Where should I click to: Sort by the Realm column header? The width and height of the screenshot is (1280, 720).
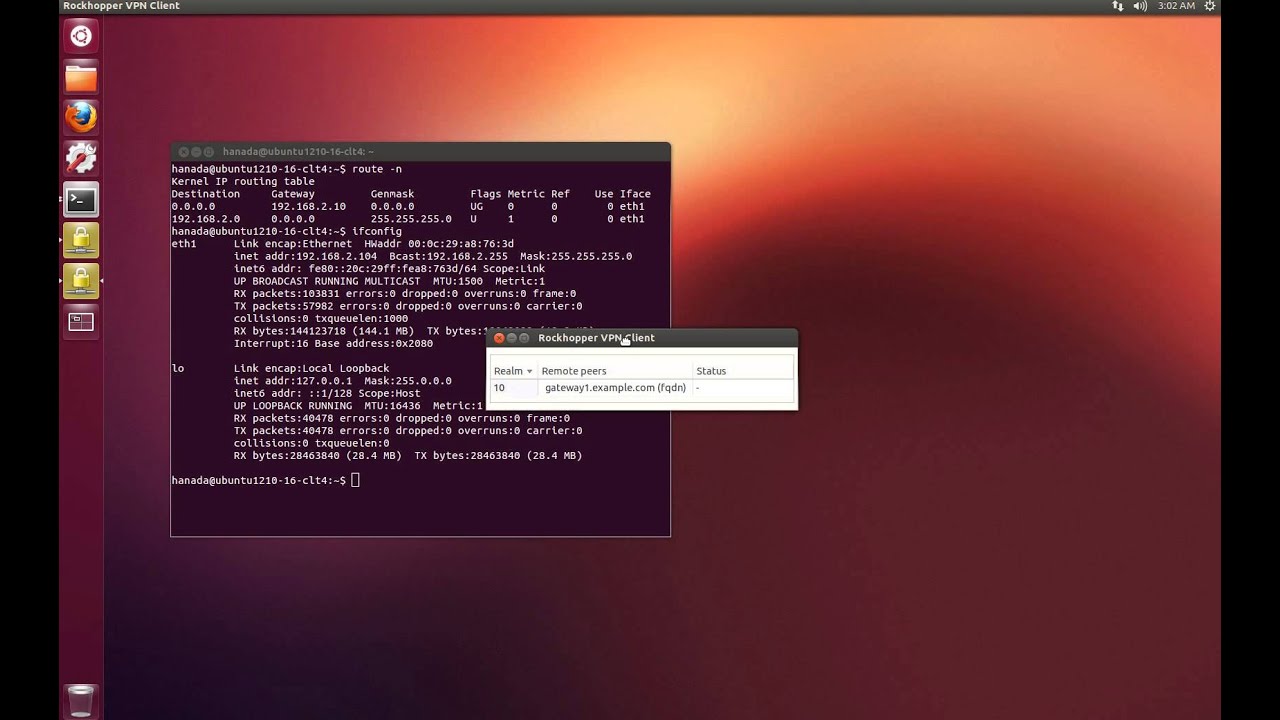click(513, 371)
